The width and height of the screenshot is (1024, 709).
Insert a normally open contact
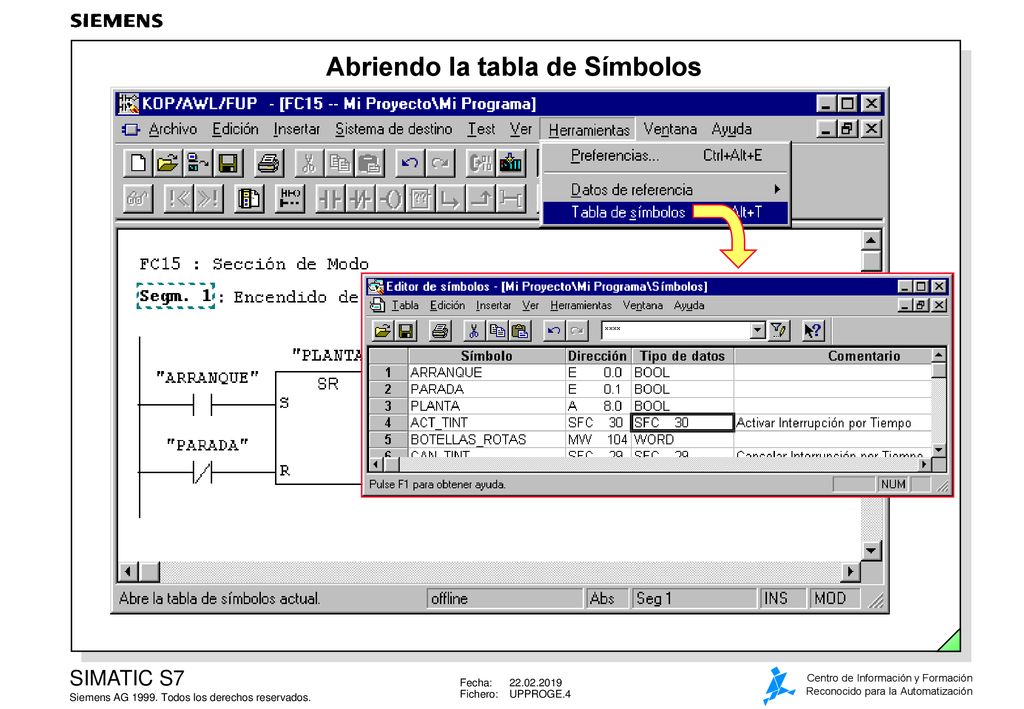click(330, 198)
